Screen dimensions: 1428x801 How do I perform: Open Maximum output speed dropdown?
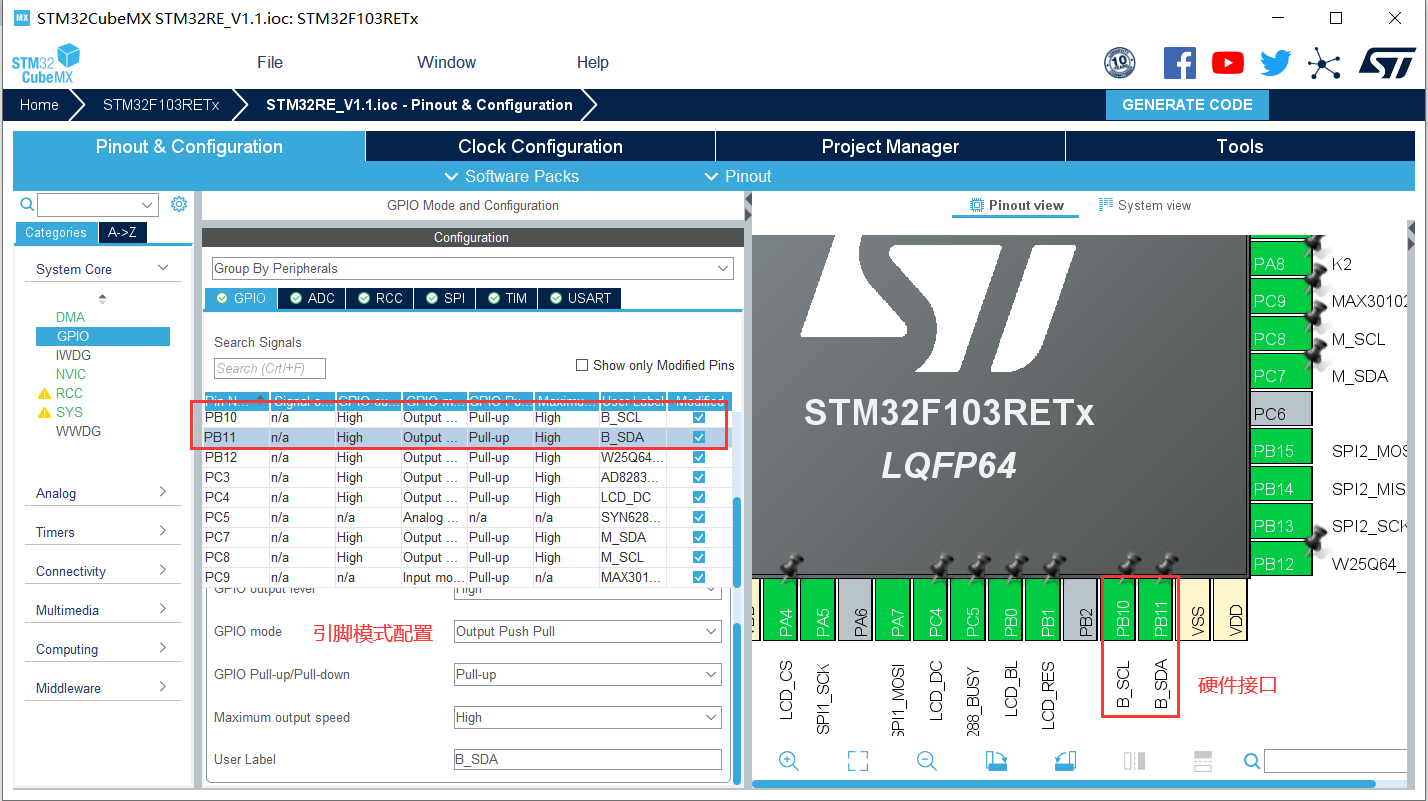tap(588, 717)
